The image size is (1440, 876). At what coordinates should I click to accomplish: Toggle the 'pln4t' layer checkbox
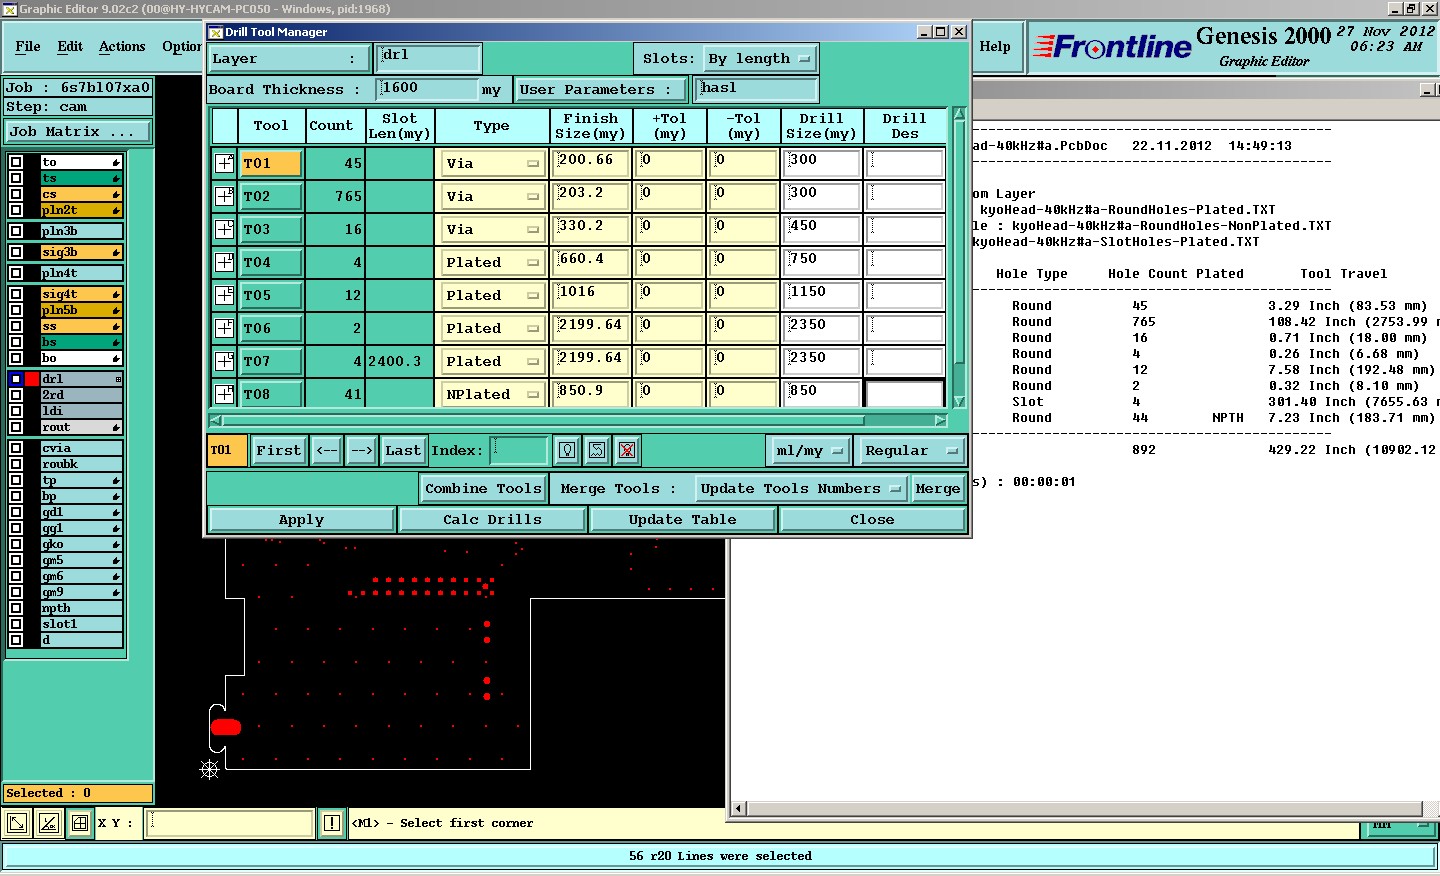click(x=16, y=273)
